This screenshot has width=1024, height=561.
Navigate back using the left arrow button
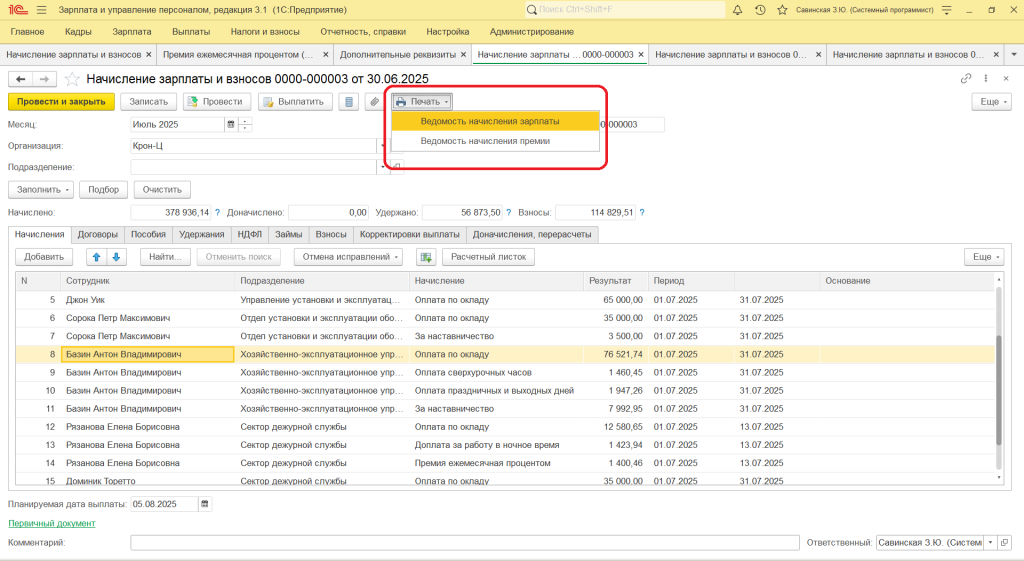20,79
